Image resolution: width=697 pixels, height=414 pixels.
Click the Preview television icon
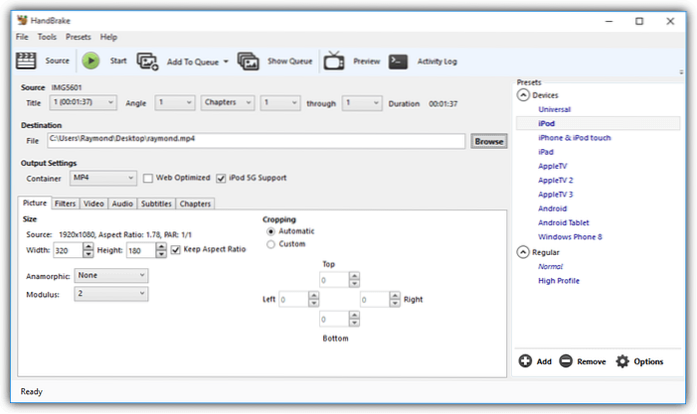pyautogui.click(x=334, y=61)
